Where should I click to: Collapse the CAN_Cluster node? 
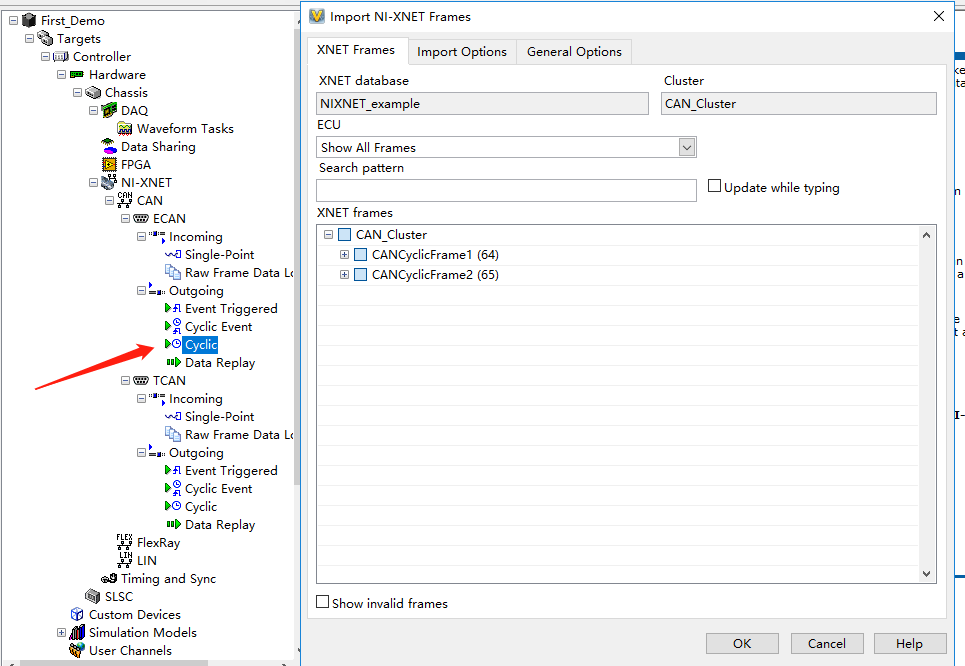[329, 235]
